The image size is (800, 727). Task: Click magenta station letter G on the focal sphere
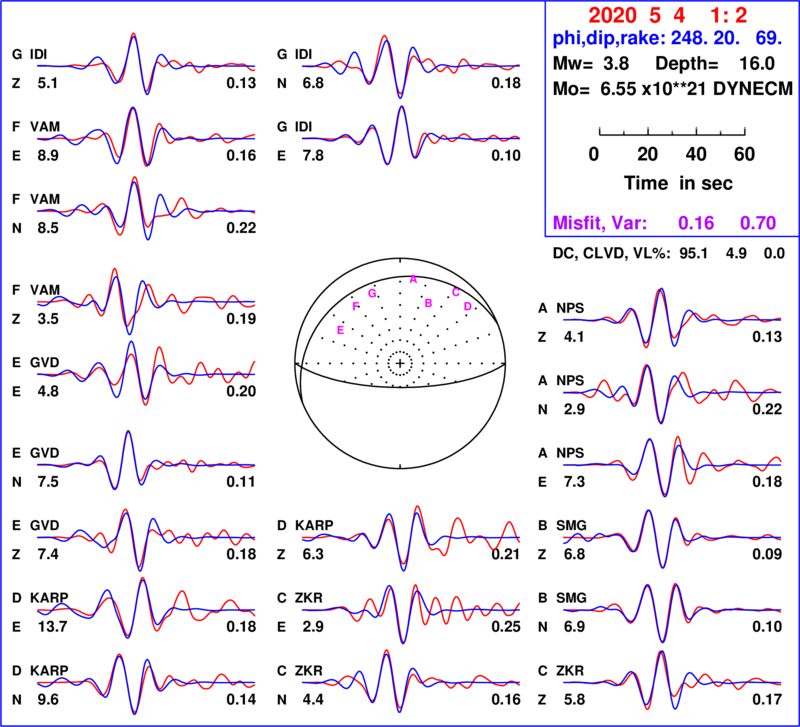(372, 293)
